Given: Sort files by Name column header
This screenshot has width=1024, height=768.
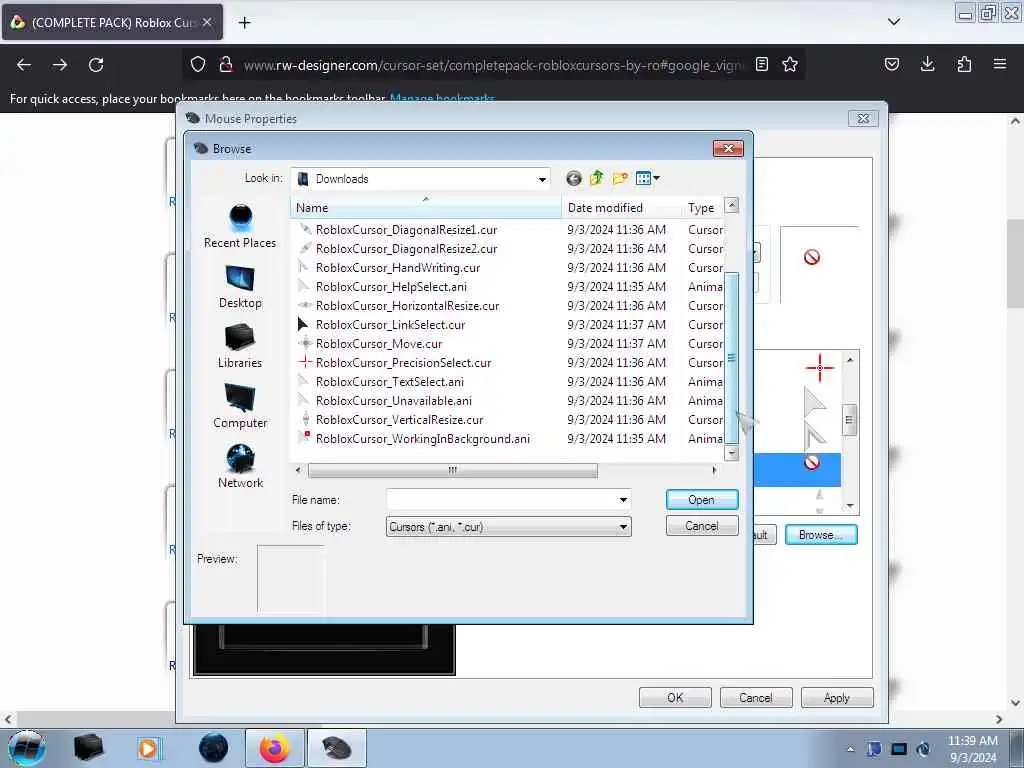Looking at the screenshot, I should click(x=425, y=208).
